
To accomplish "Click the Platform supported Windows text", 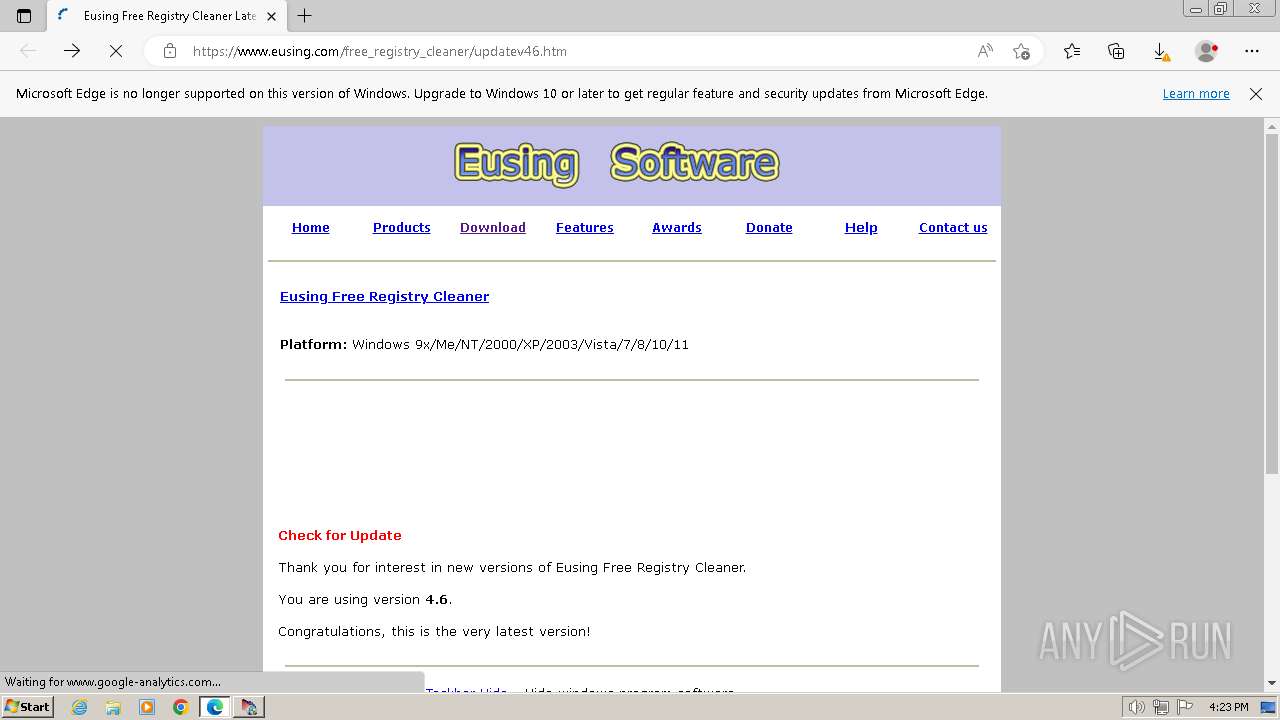I will click(484, 344).
